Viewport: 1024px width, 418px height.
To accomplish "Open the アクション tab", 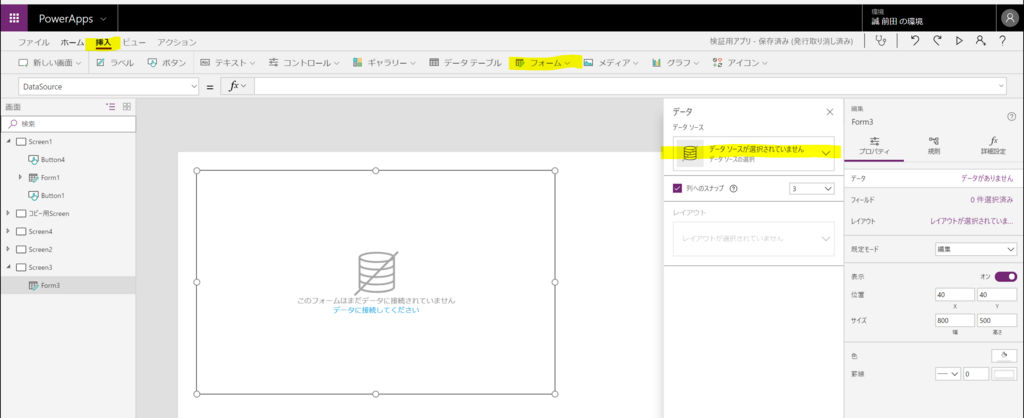I will point(177,42).
